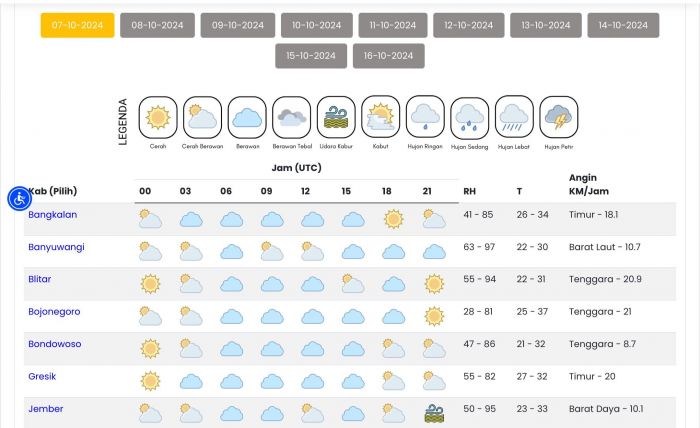This screenshot has height=428, width=700.
Task: Select the Berawan Tebal legend icon
Action: click(292, 117)
